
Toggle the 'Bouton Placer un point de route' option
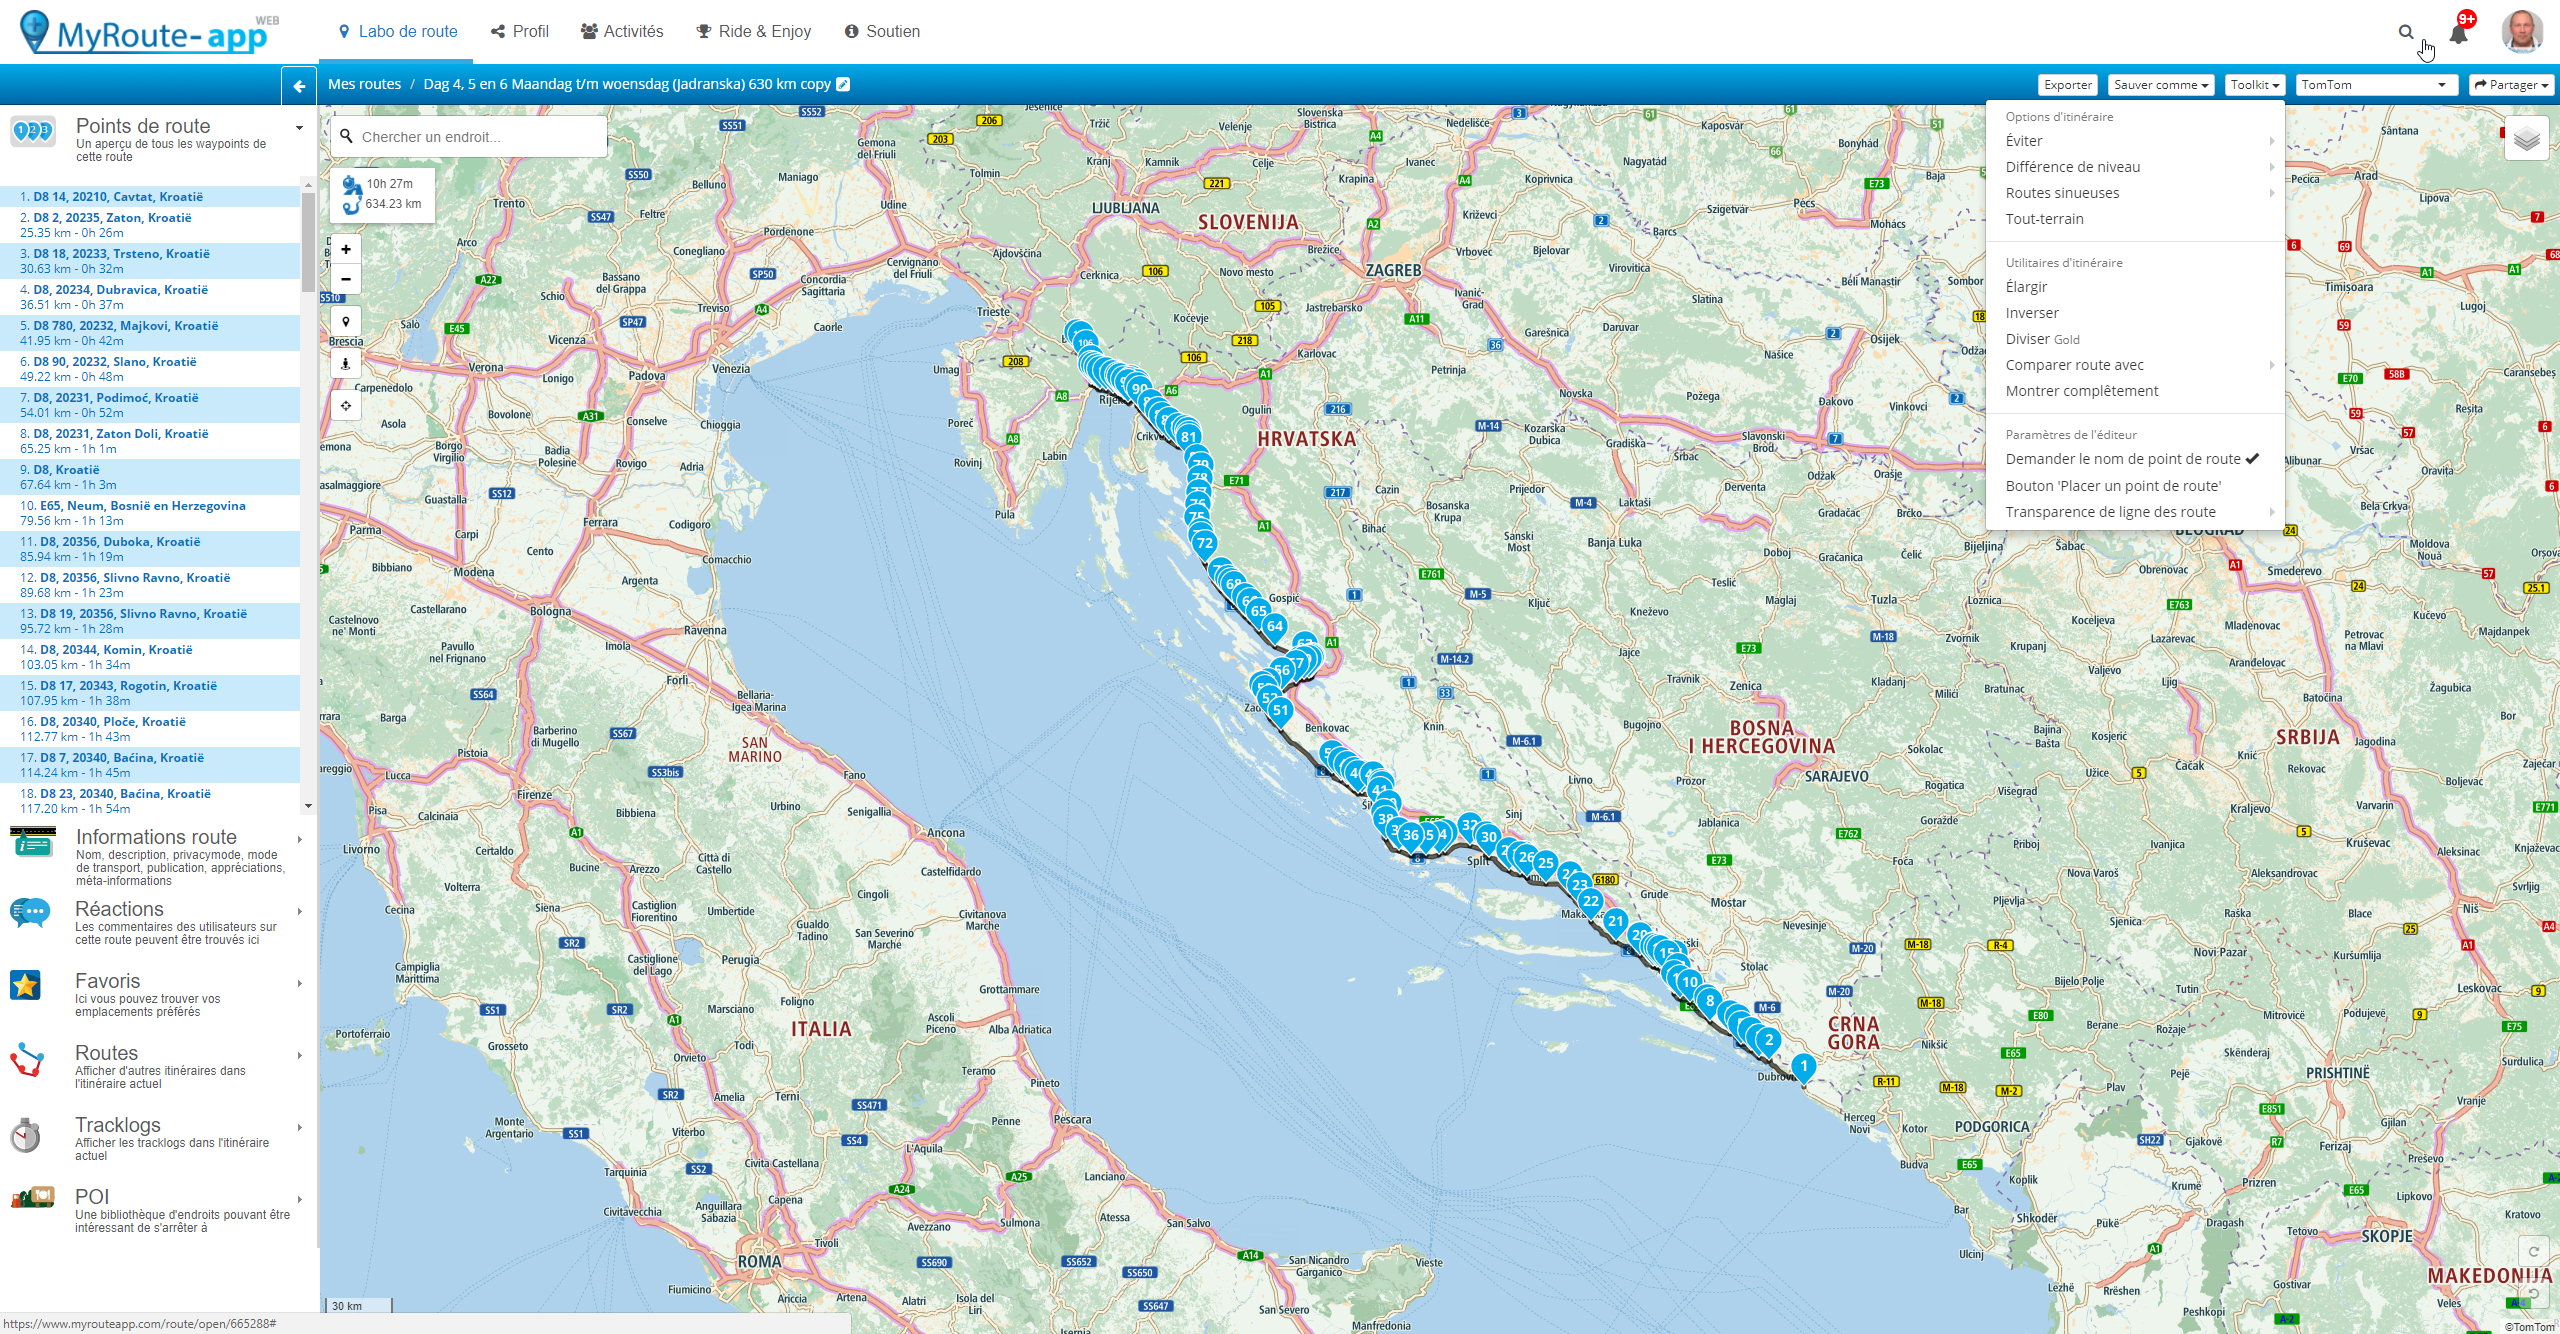[x=2112, y=486]
